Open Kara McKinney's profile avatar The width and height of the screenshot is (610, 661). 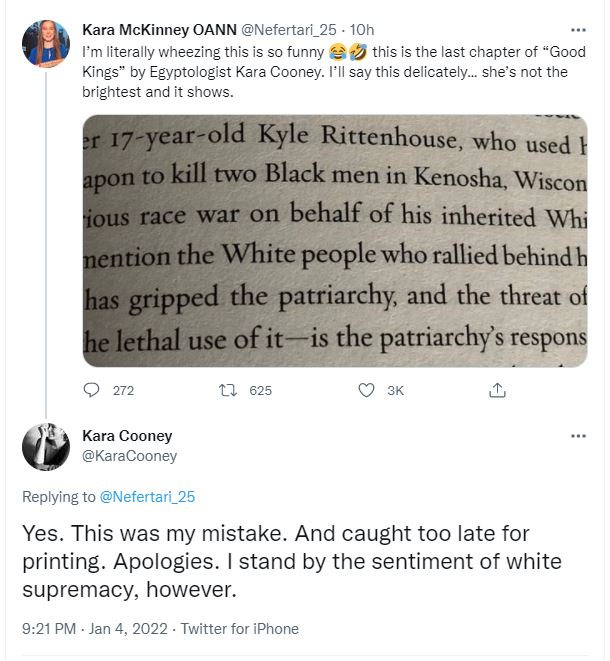coord(46,43)
